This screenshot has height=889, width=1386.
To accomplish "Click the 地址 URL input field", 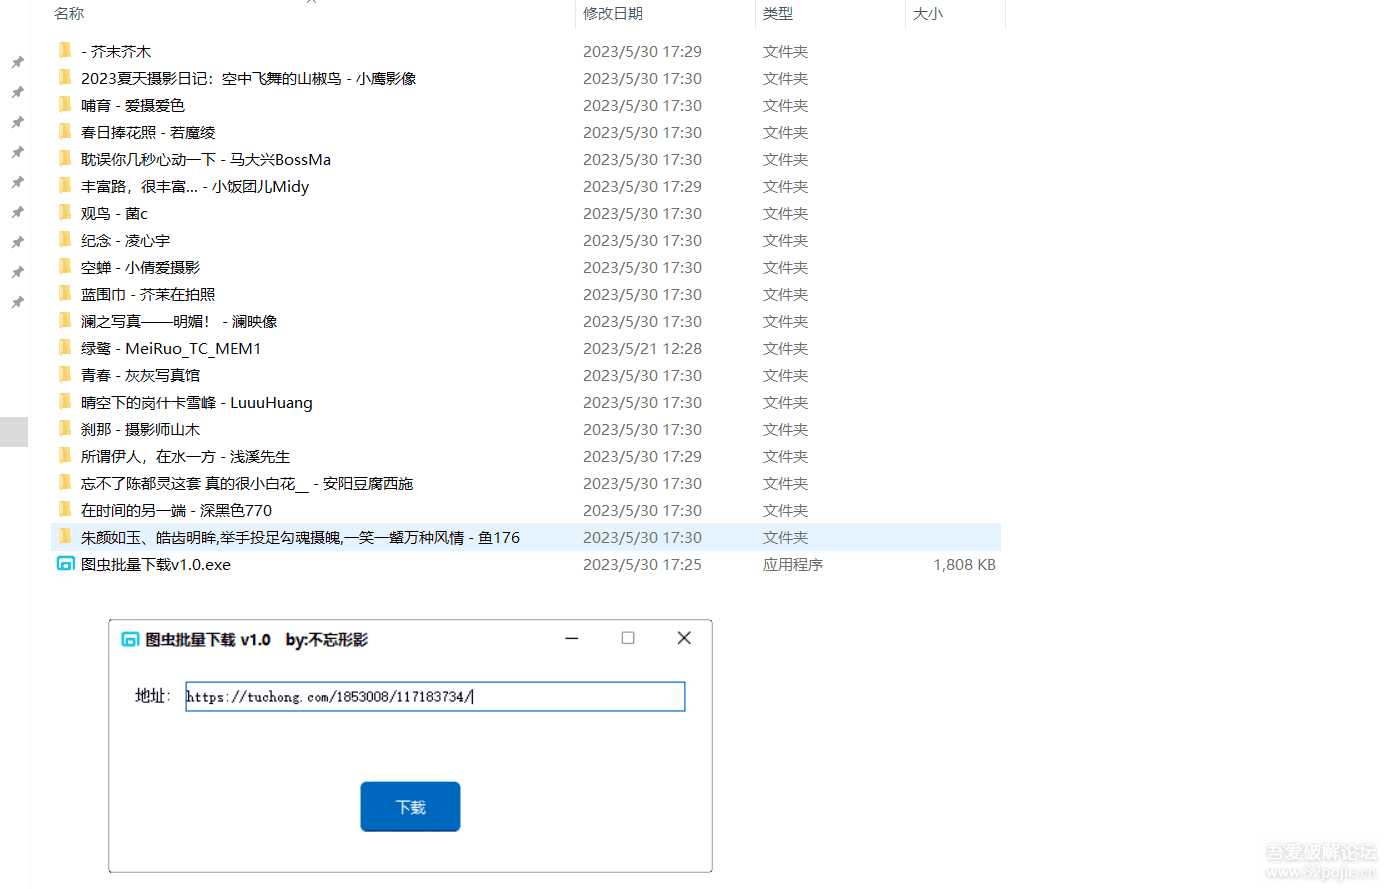I will pyautogui.click(x=434, y=696).
